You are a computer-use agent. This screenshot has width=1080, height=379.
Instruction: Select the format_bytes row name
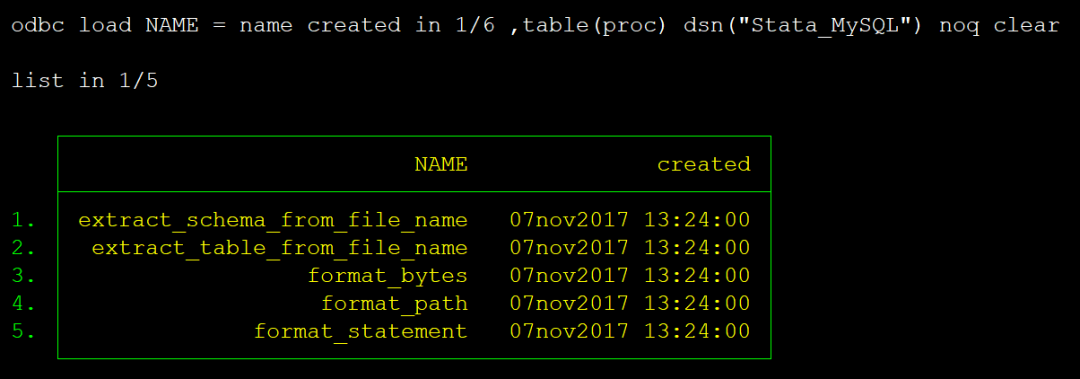tap(388, 276)
